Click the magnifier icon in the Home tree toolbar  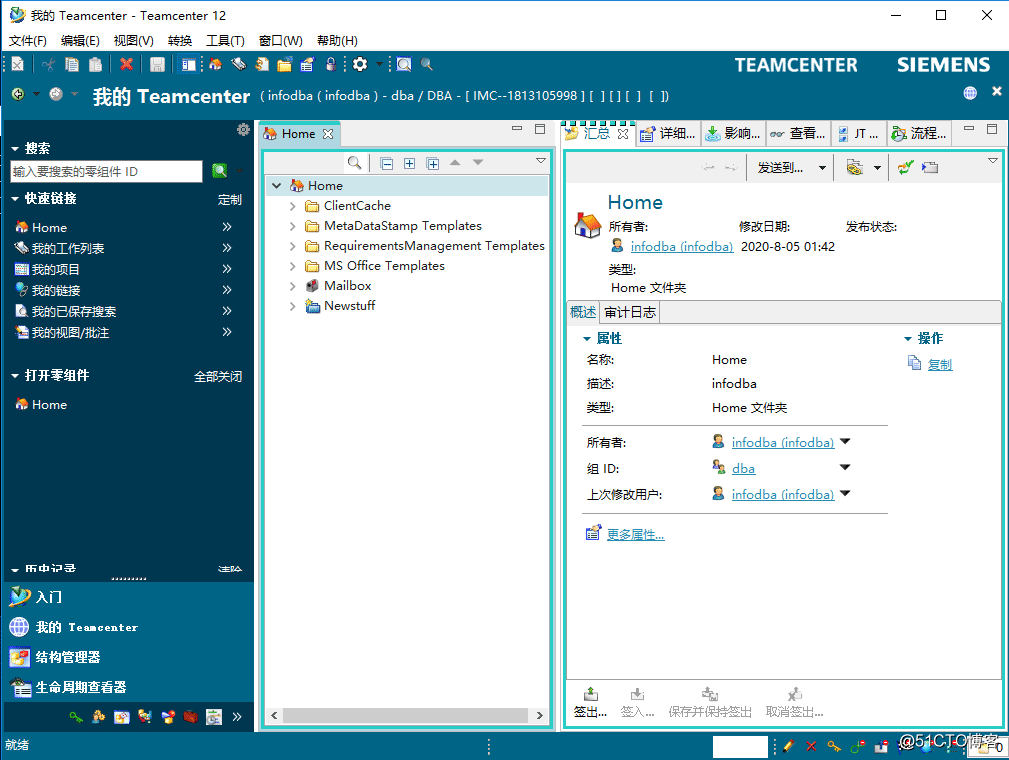pyautogui.click(x=354, y=163)
